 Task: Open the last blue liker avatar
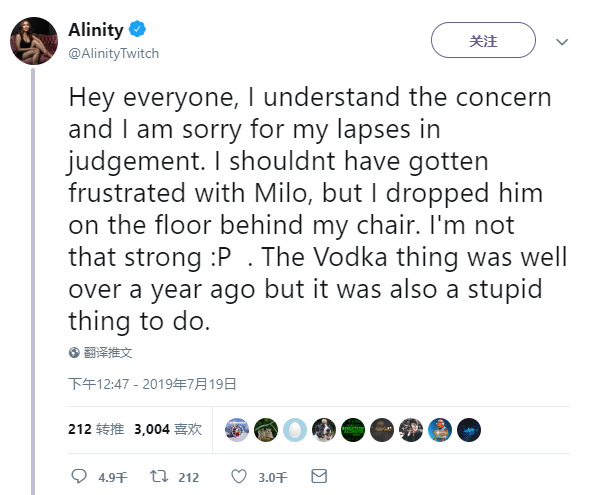(x=468, y=429)
